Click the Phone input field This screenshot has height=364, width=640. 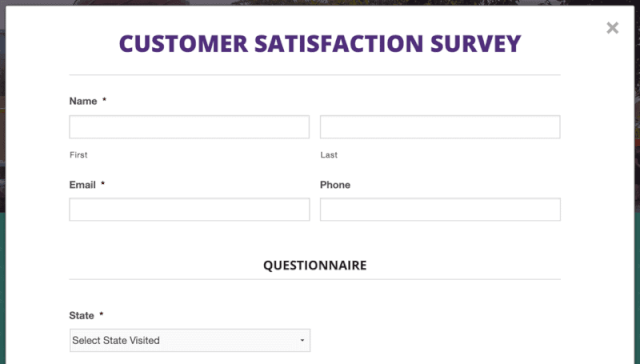click(440, 209)
